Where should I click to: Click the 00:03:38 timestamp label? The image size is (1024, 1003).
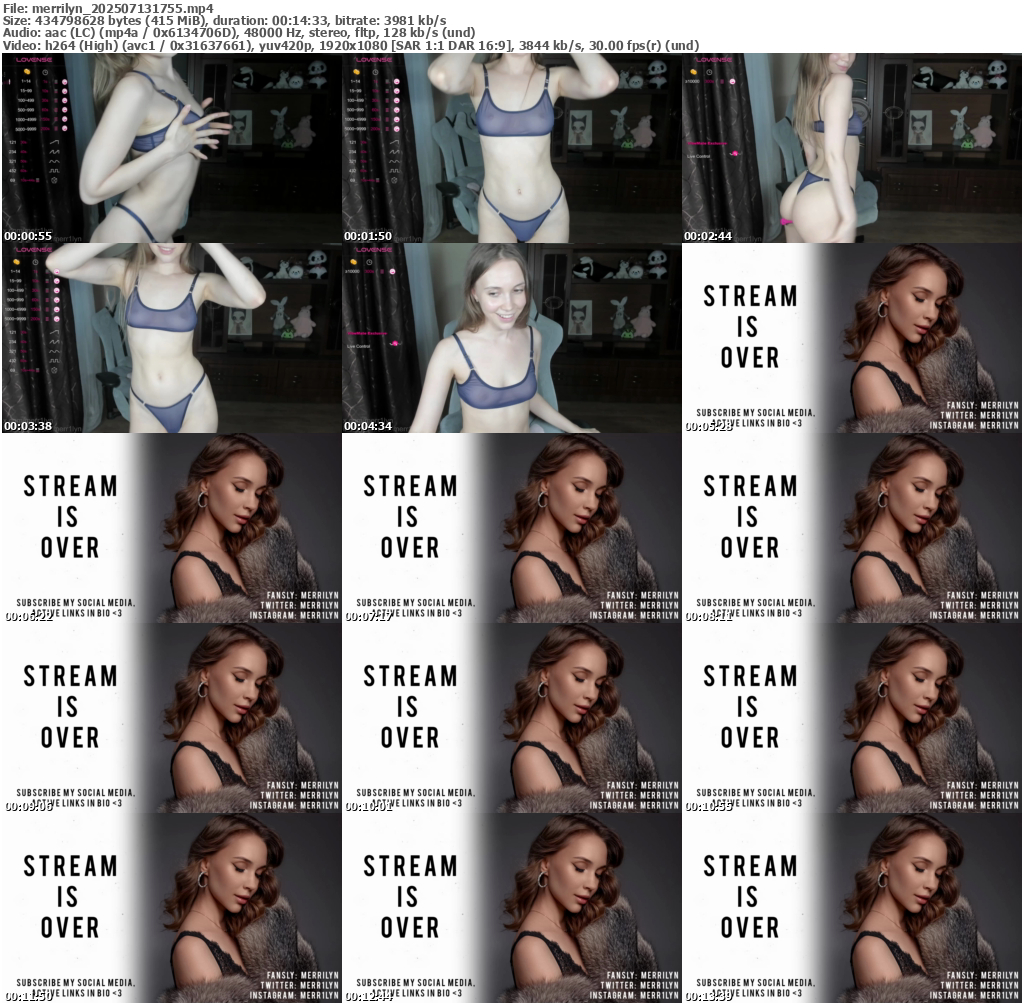pos(28,426)
